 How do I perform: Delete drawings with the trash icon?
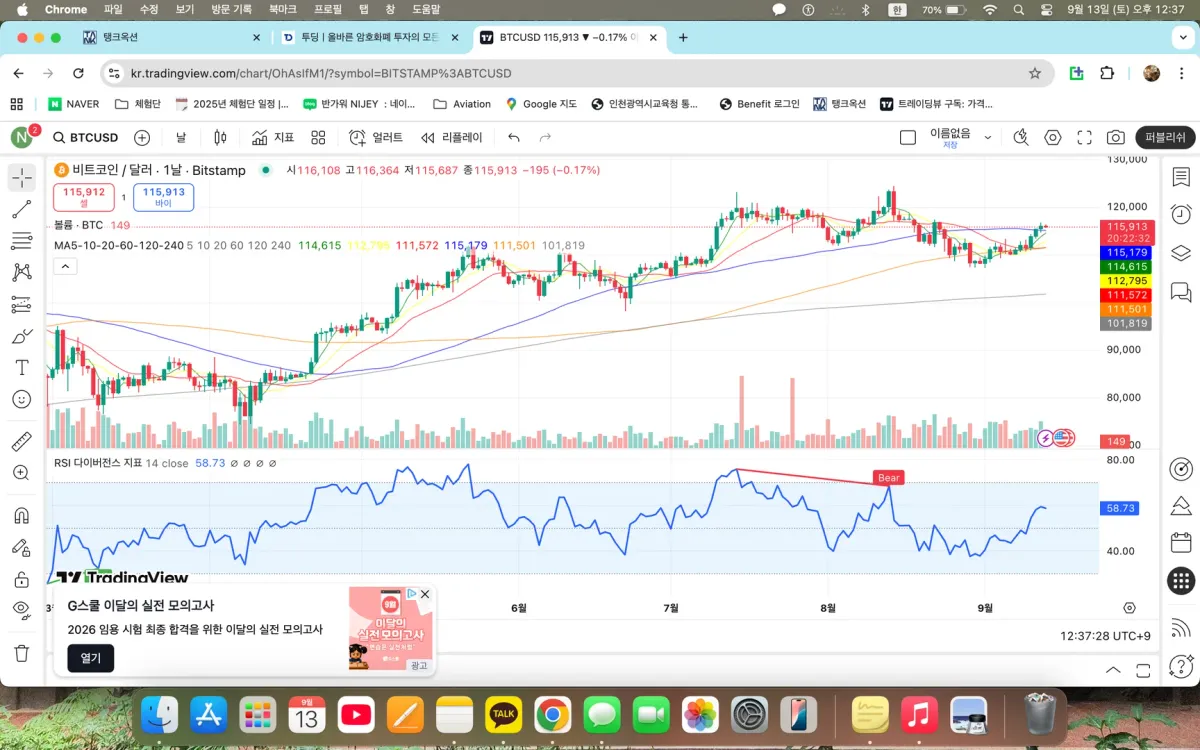click(x=21, y=653)
